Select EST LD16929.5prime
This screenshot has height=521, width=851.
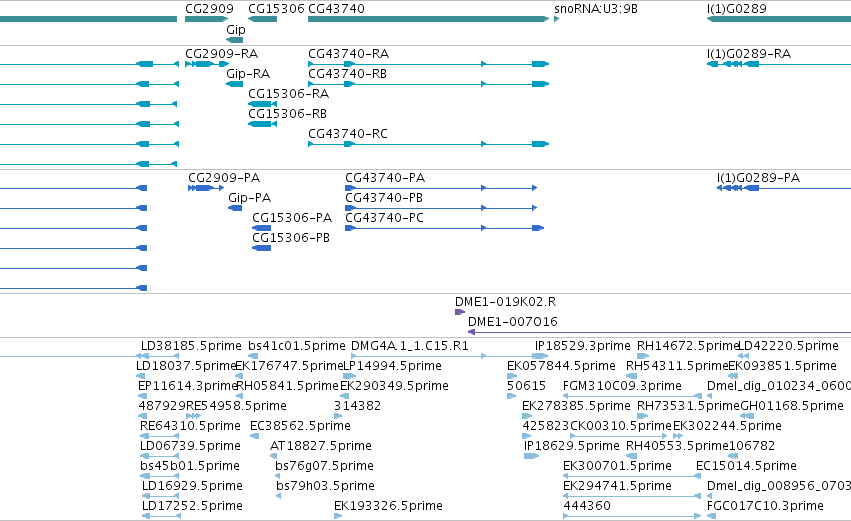(x=192, y=486)
